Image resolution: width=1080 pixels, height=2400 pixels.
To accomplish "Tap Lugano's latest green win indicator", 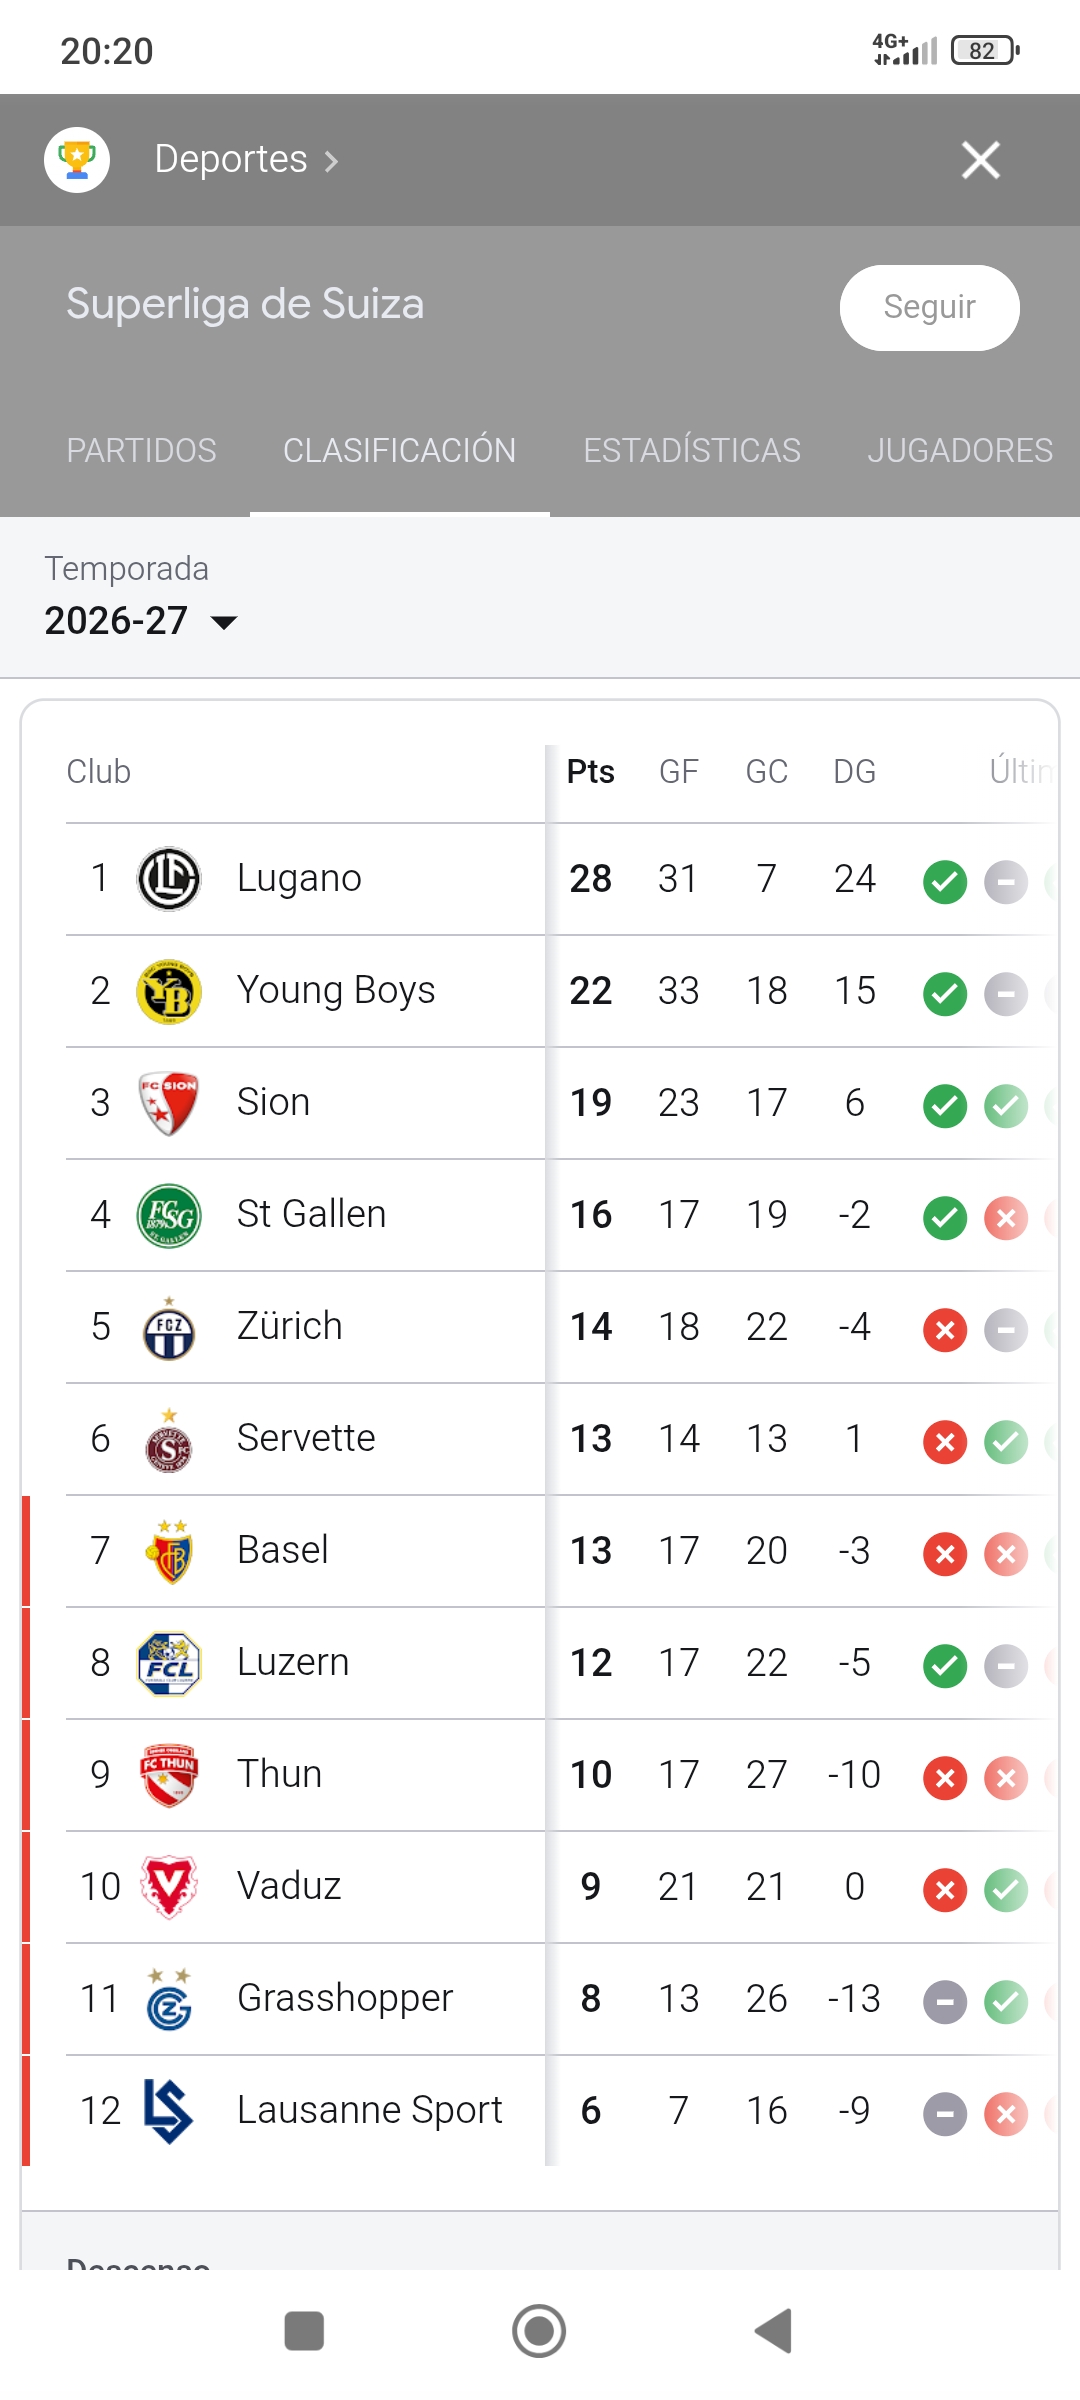I will [945, 882].
